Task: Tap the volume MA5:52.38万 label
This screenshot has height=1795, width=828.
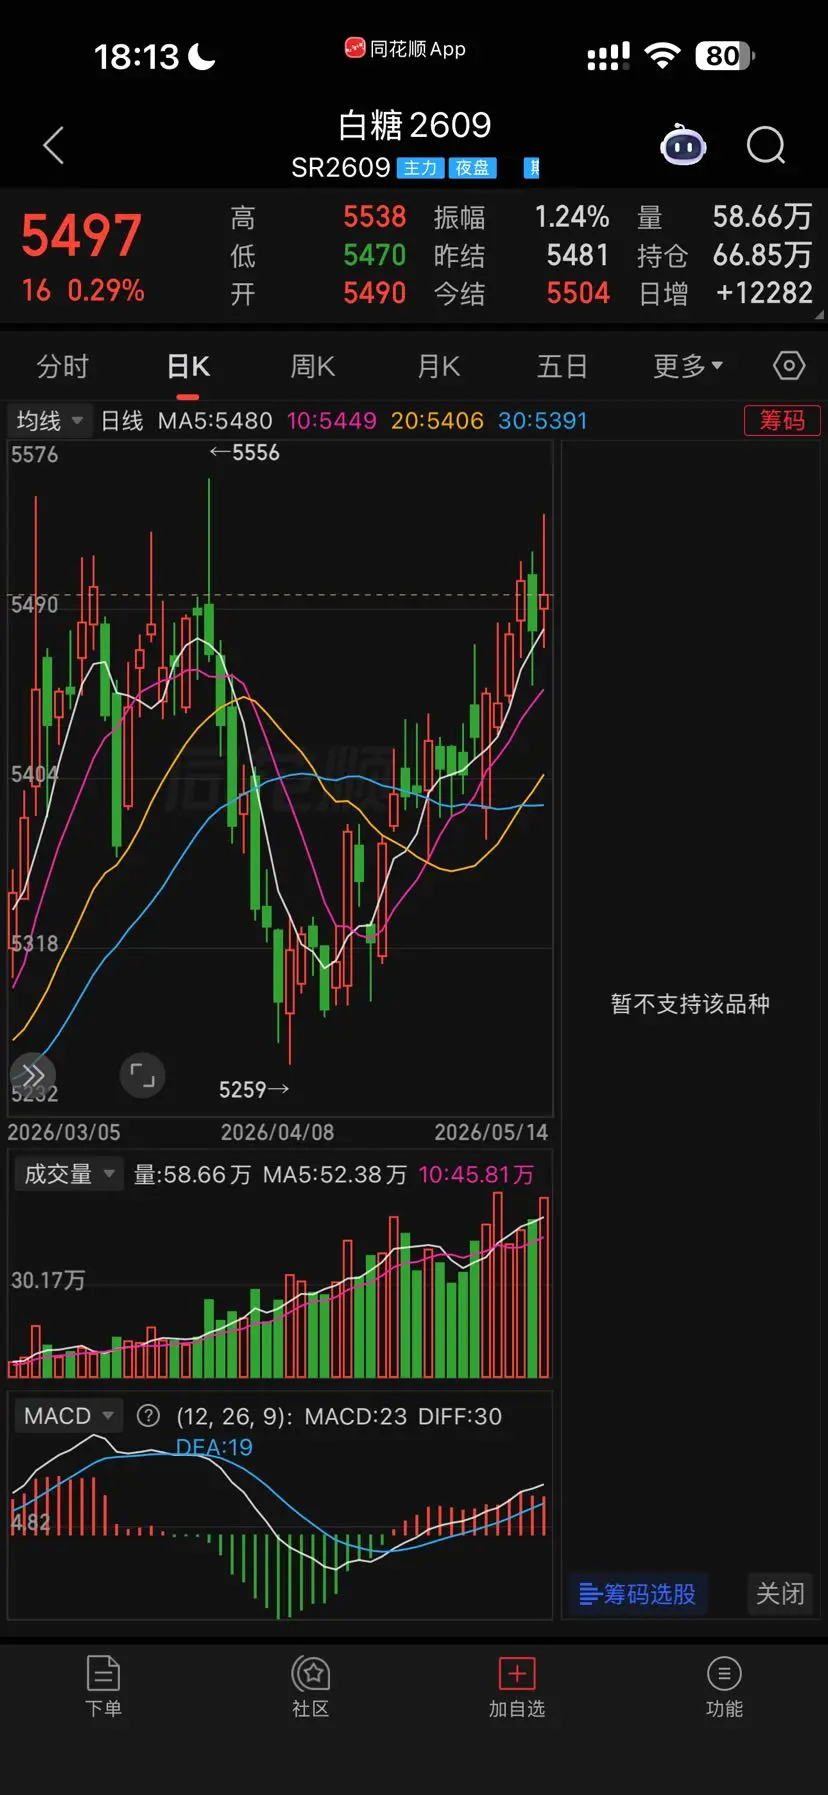Action: 335,1174
